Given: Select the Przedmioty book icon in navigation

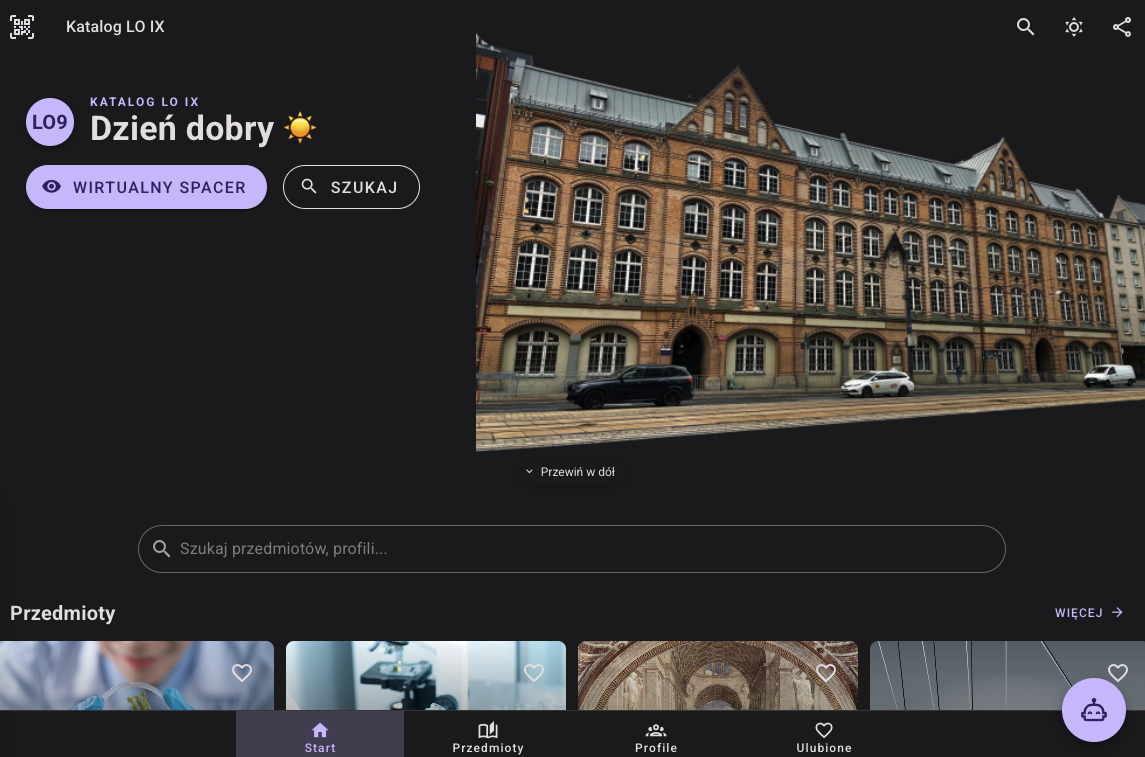Looking at the screenshot, I should click(x=488, y=730).
